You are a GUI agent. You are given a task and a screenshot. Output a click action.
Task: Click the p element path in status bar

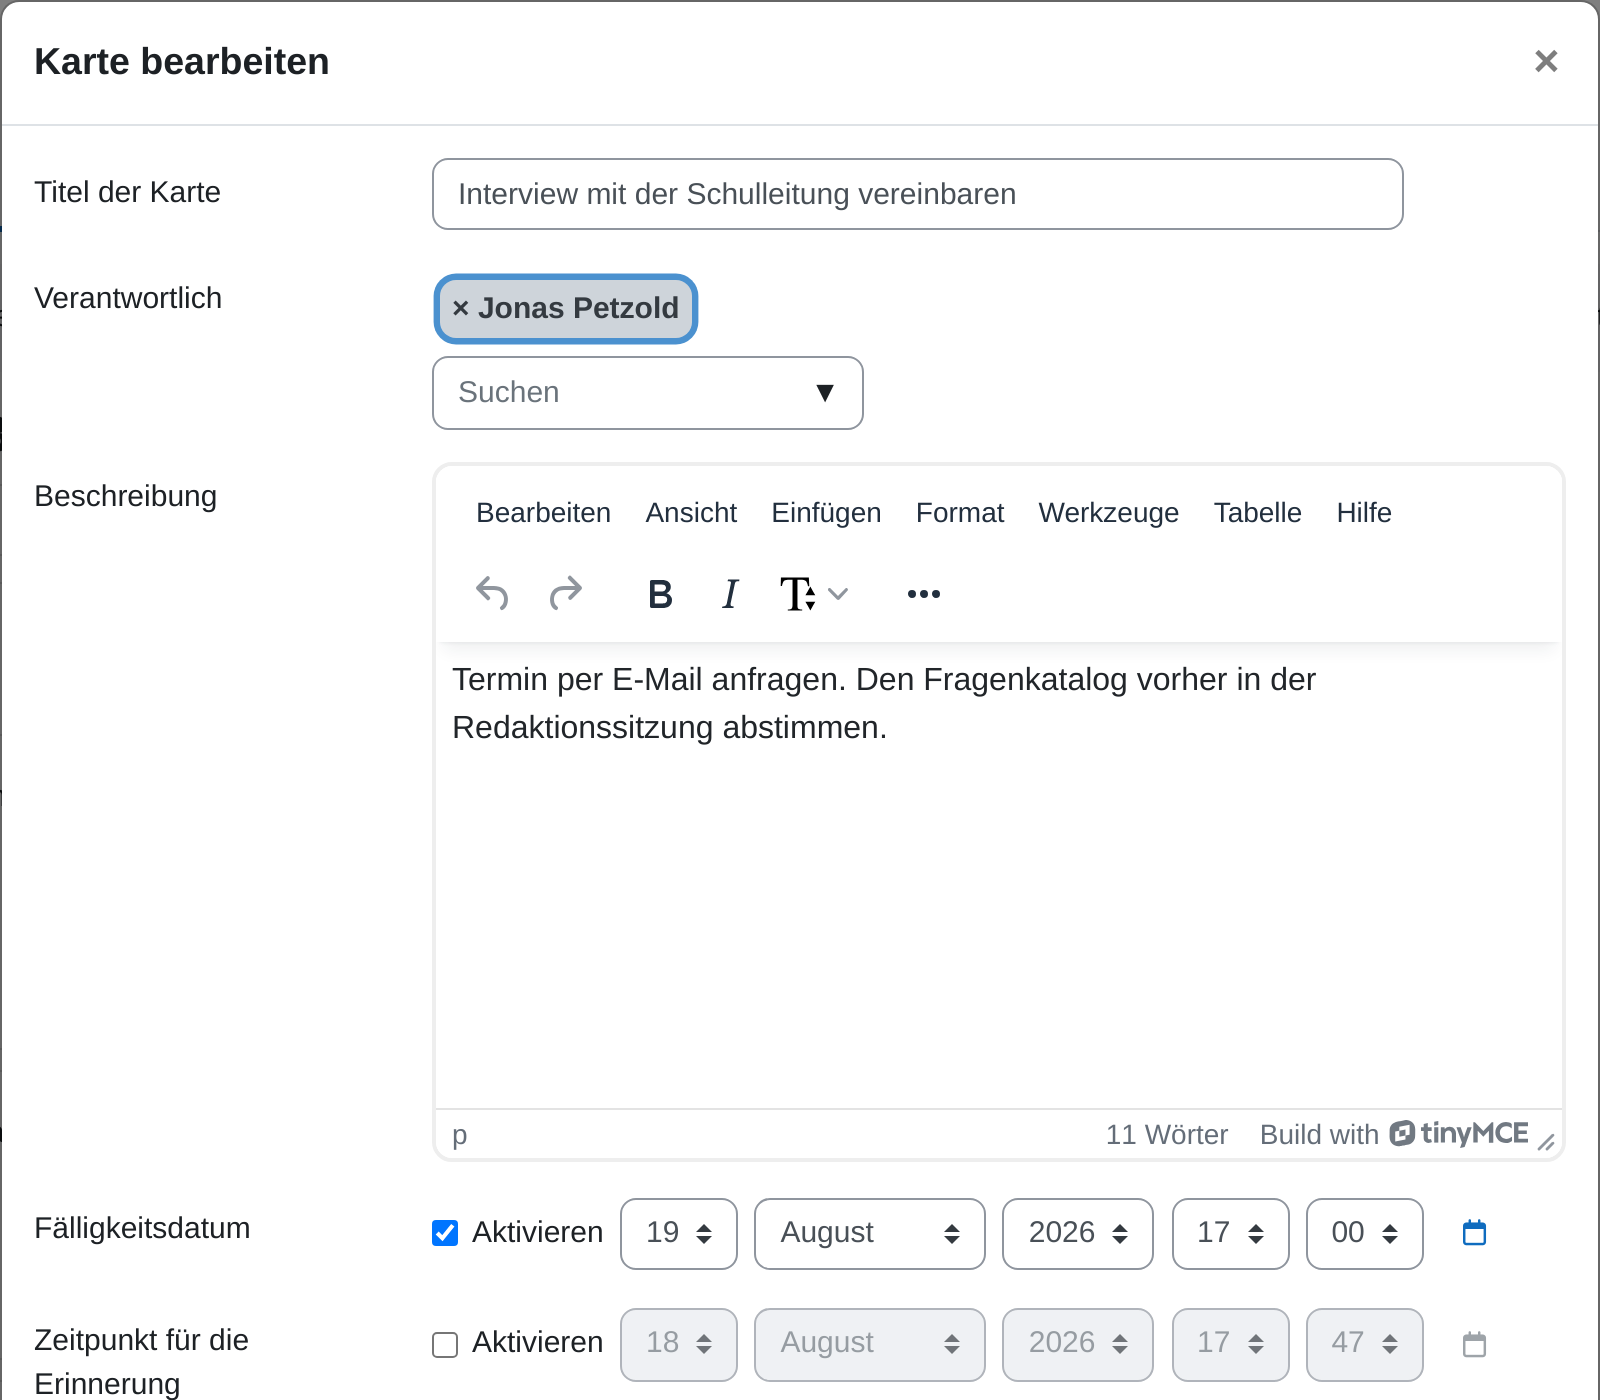pos(460,1135)
